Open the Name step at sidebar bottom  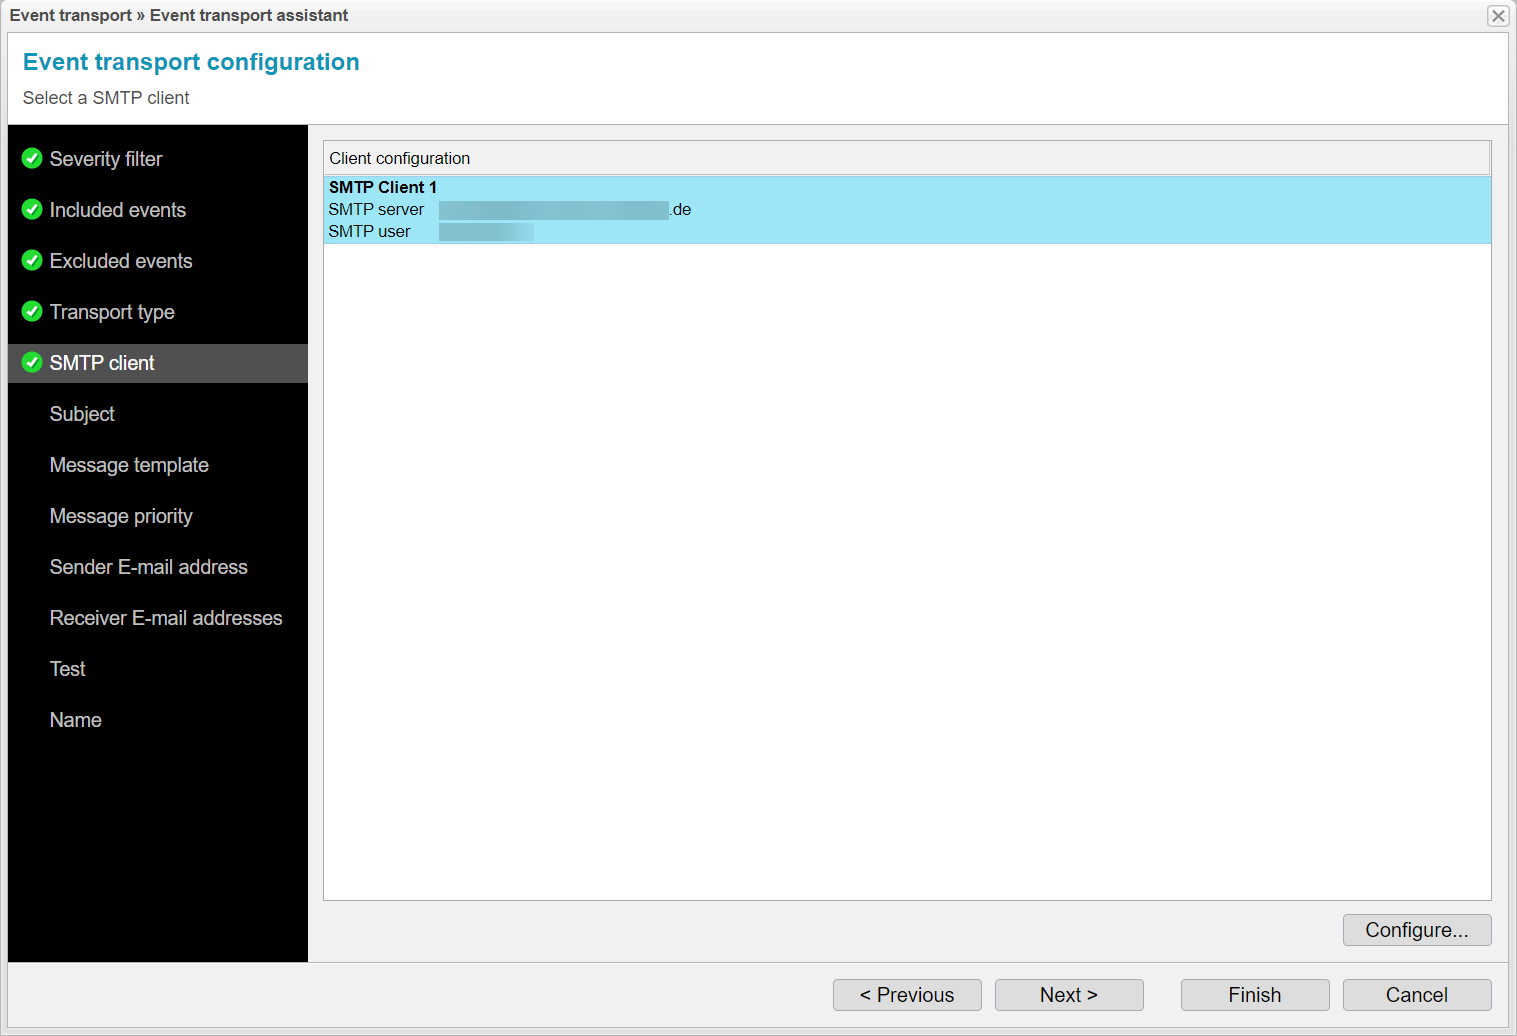click(75, 720)
